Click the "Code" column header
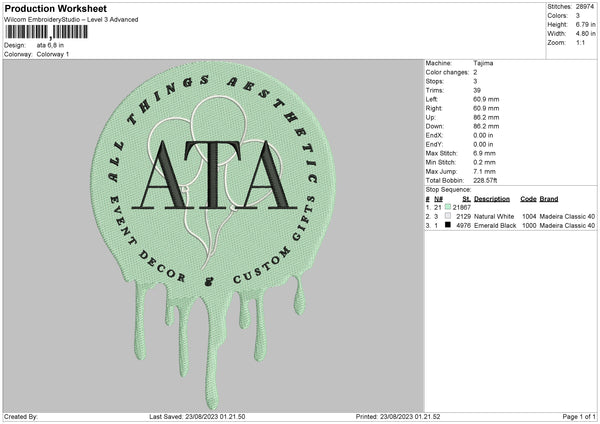The height and width of the screenshot is (424, 600). coord(528,199)
